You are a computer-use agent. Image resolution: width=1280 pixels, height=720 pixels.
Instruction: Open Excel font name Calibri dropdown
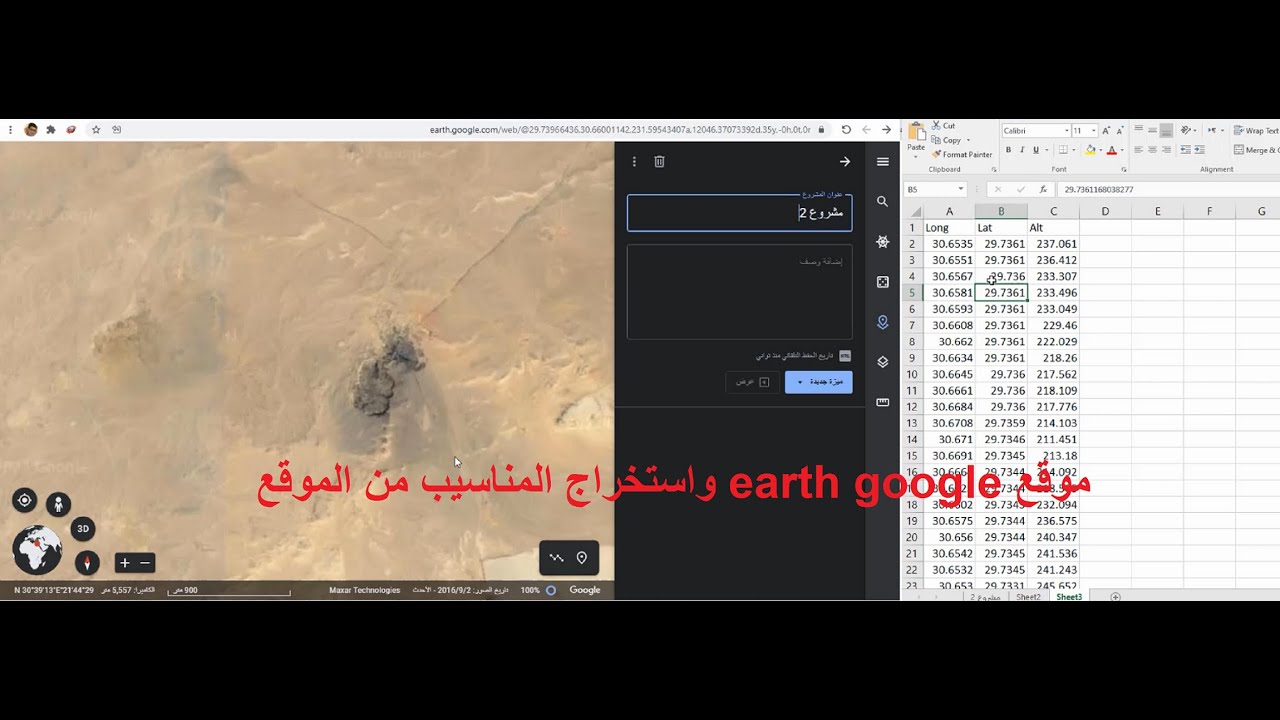click(1067, 131)
